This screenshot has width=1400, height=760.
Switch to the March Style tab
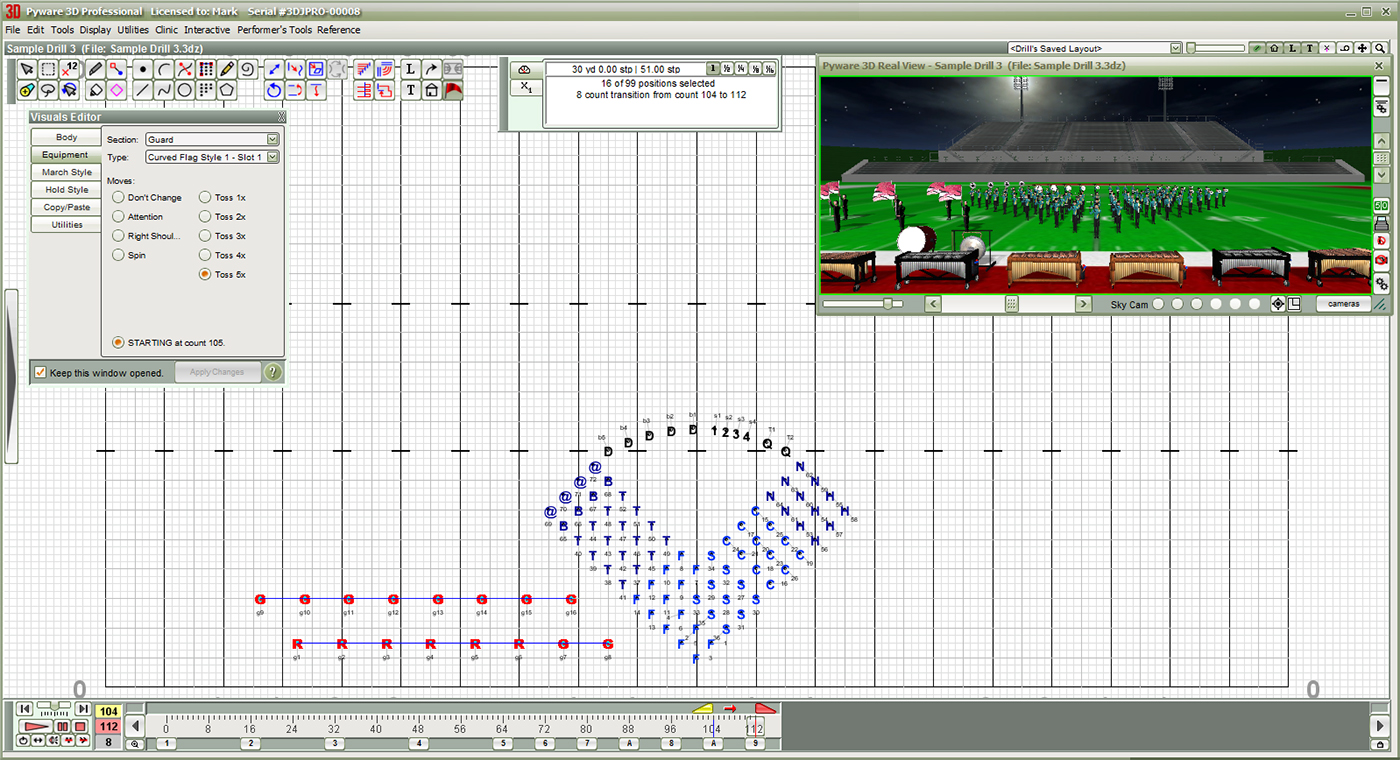[66, 172]
